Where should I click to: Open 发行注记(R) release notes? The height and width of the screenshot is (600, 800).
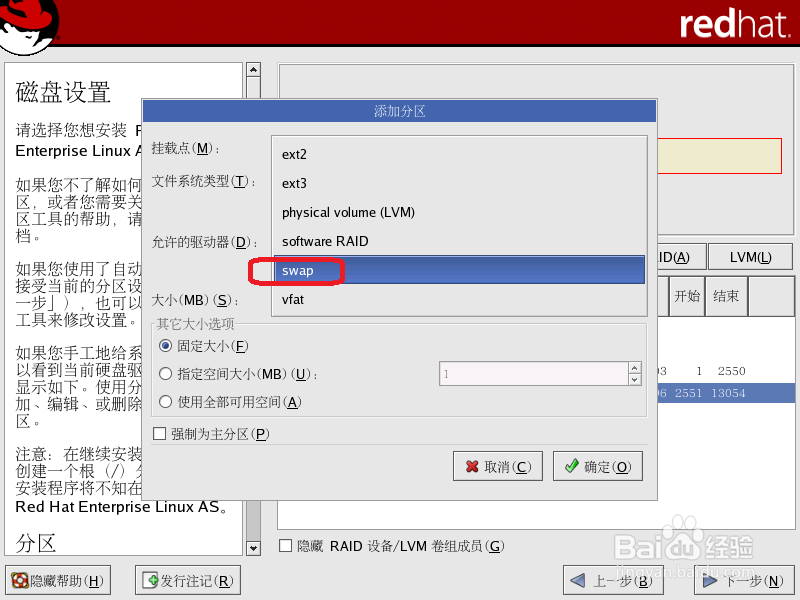point(188,581)
